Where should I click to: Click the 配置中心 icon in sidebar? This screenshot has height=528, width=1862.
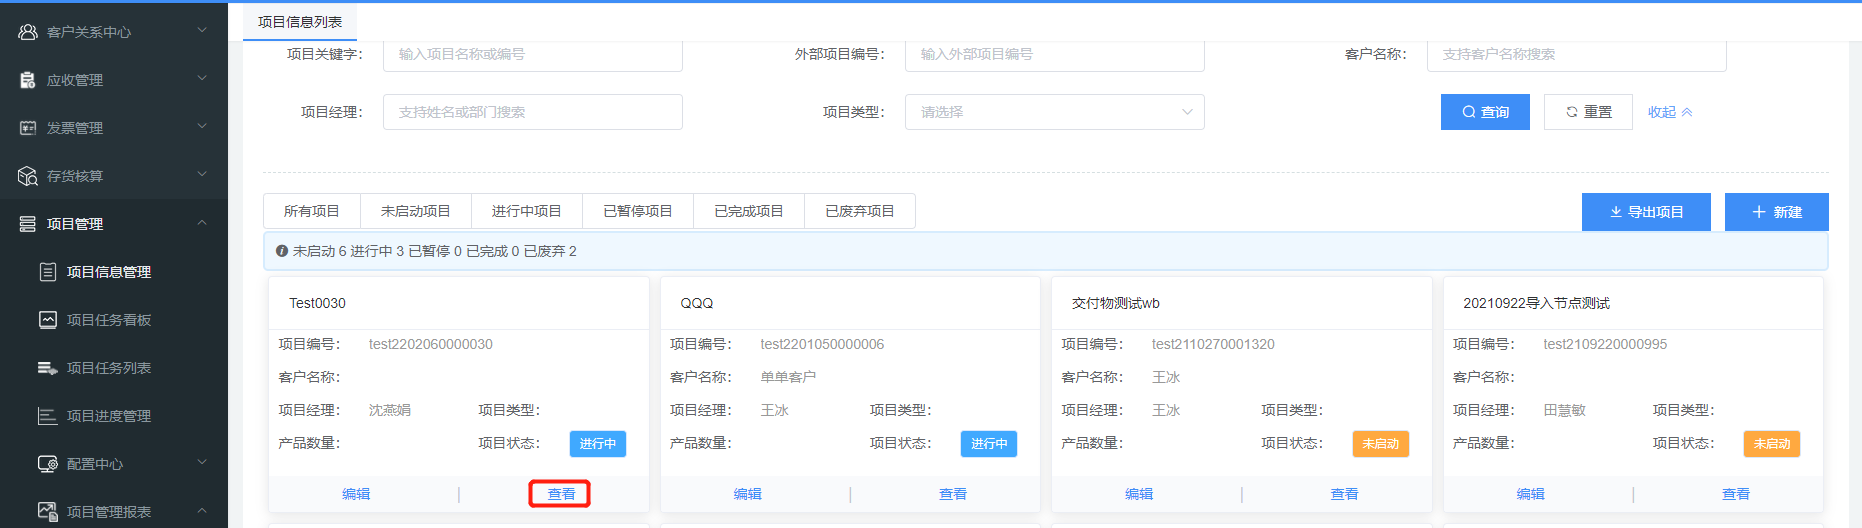point(48,464)
